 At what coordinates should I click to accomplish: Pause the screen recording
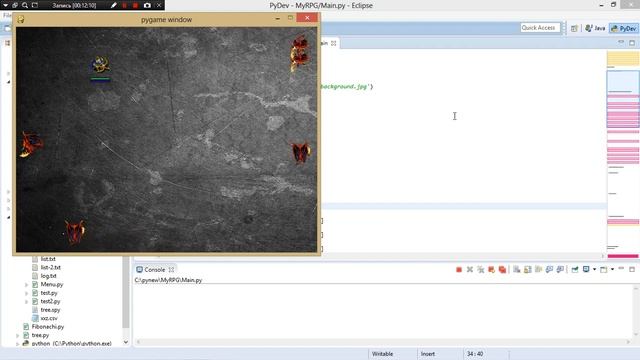[x=124, y=5]
